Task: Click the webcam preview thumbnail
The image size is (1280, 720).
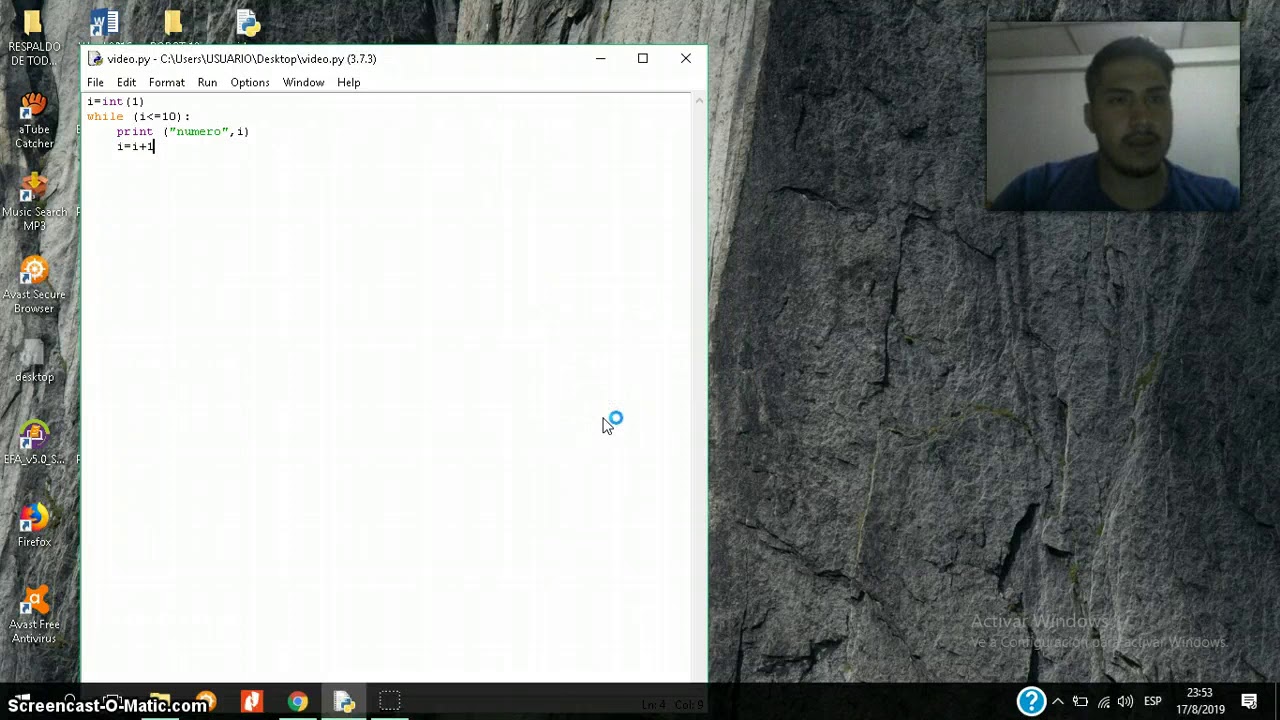Action: pyautogui.click(x=1113, y=116)
